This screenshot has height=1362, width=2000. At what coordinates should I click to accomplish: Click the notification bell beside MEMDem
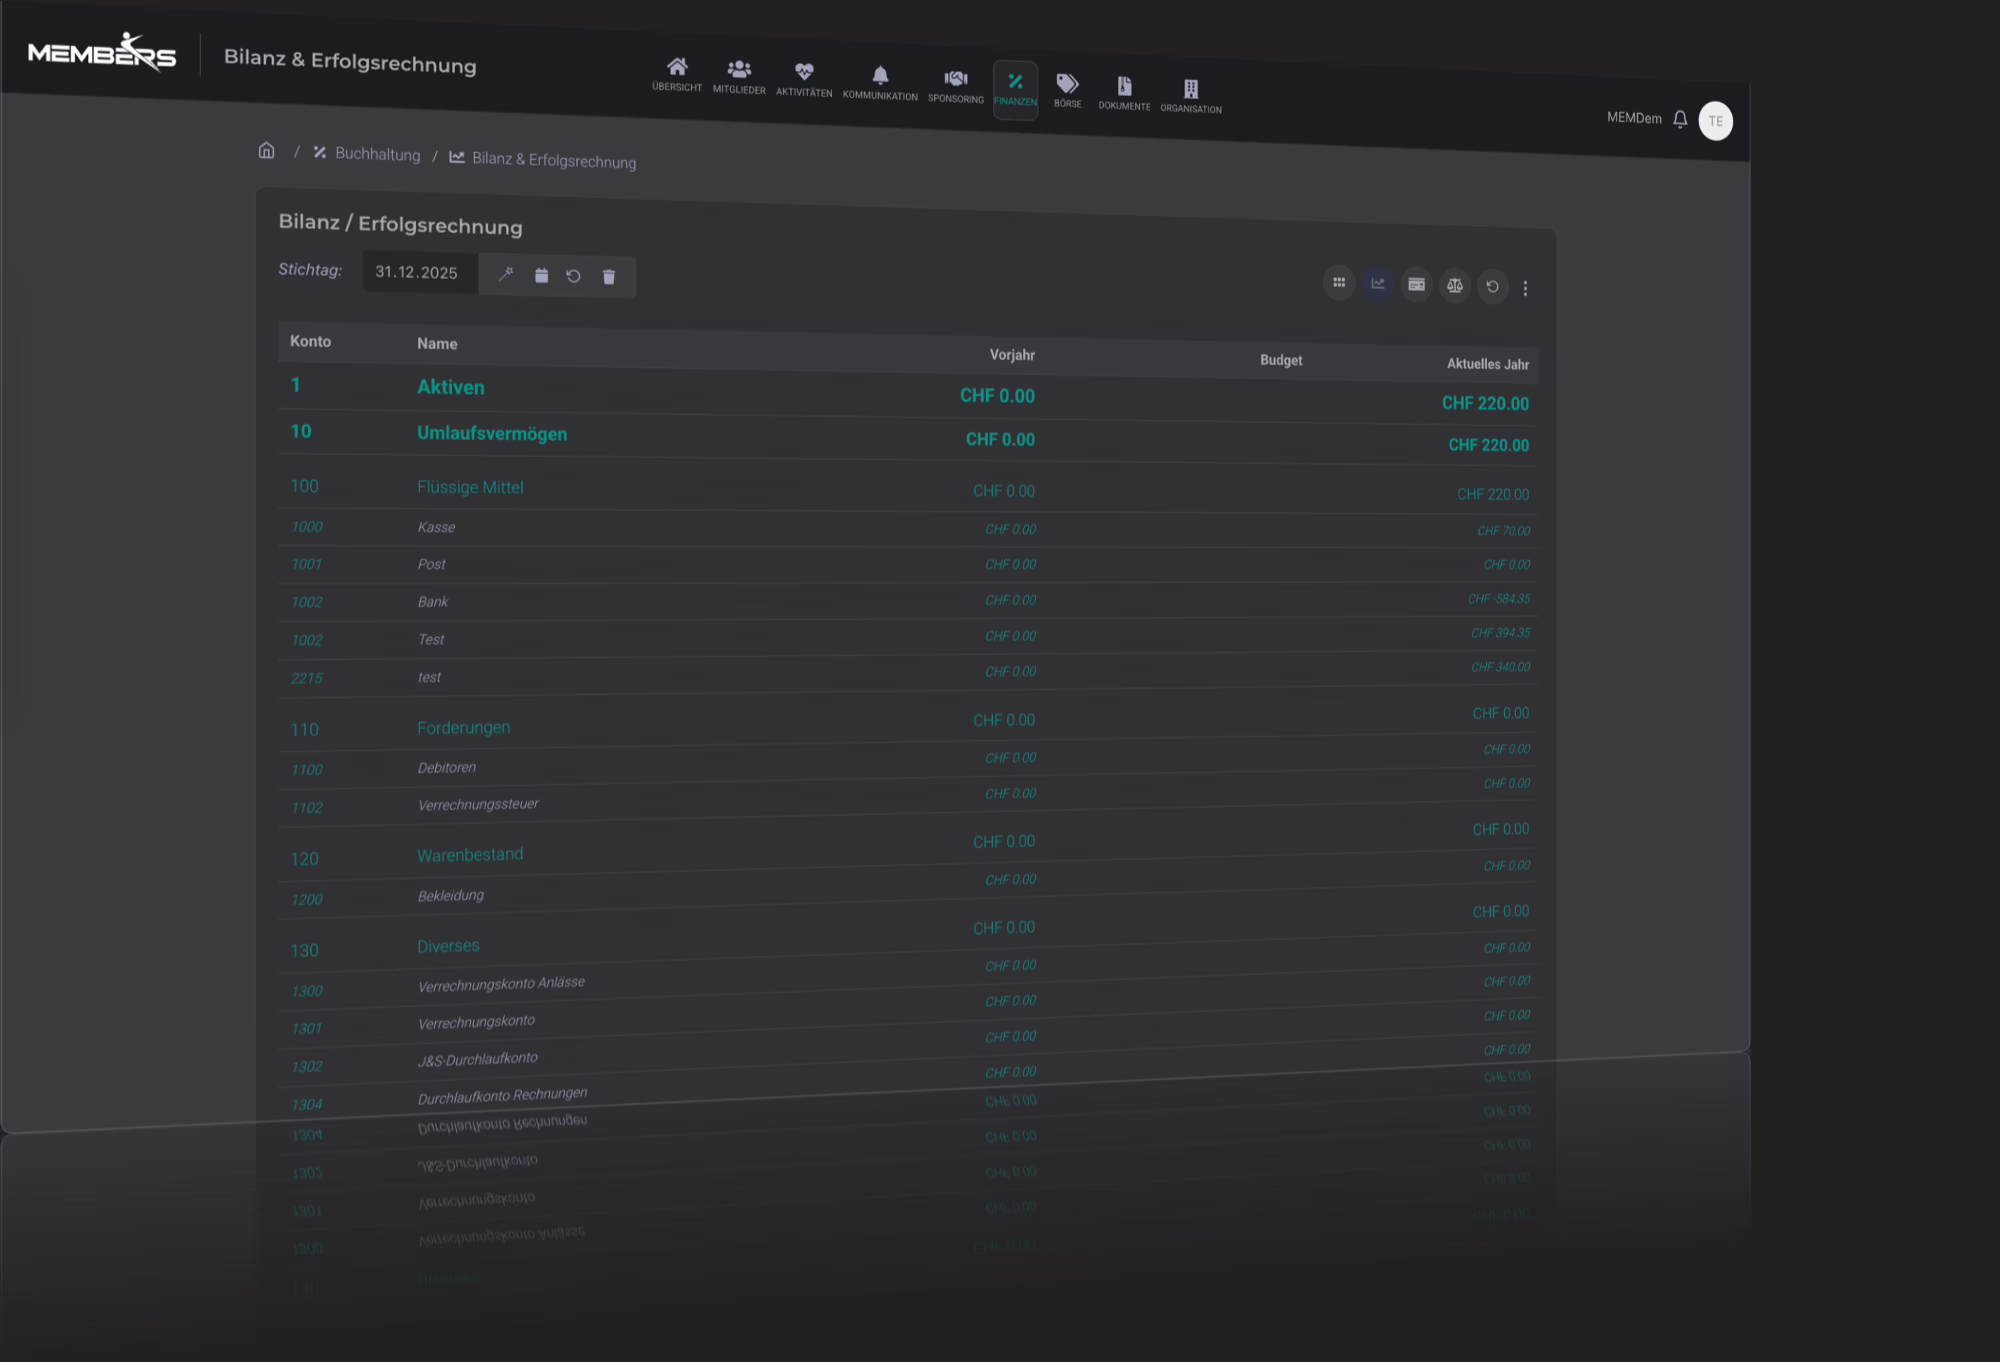pyautogui.click(x=1680, y=119)
